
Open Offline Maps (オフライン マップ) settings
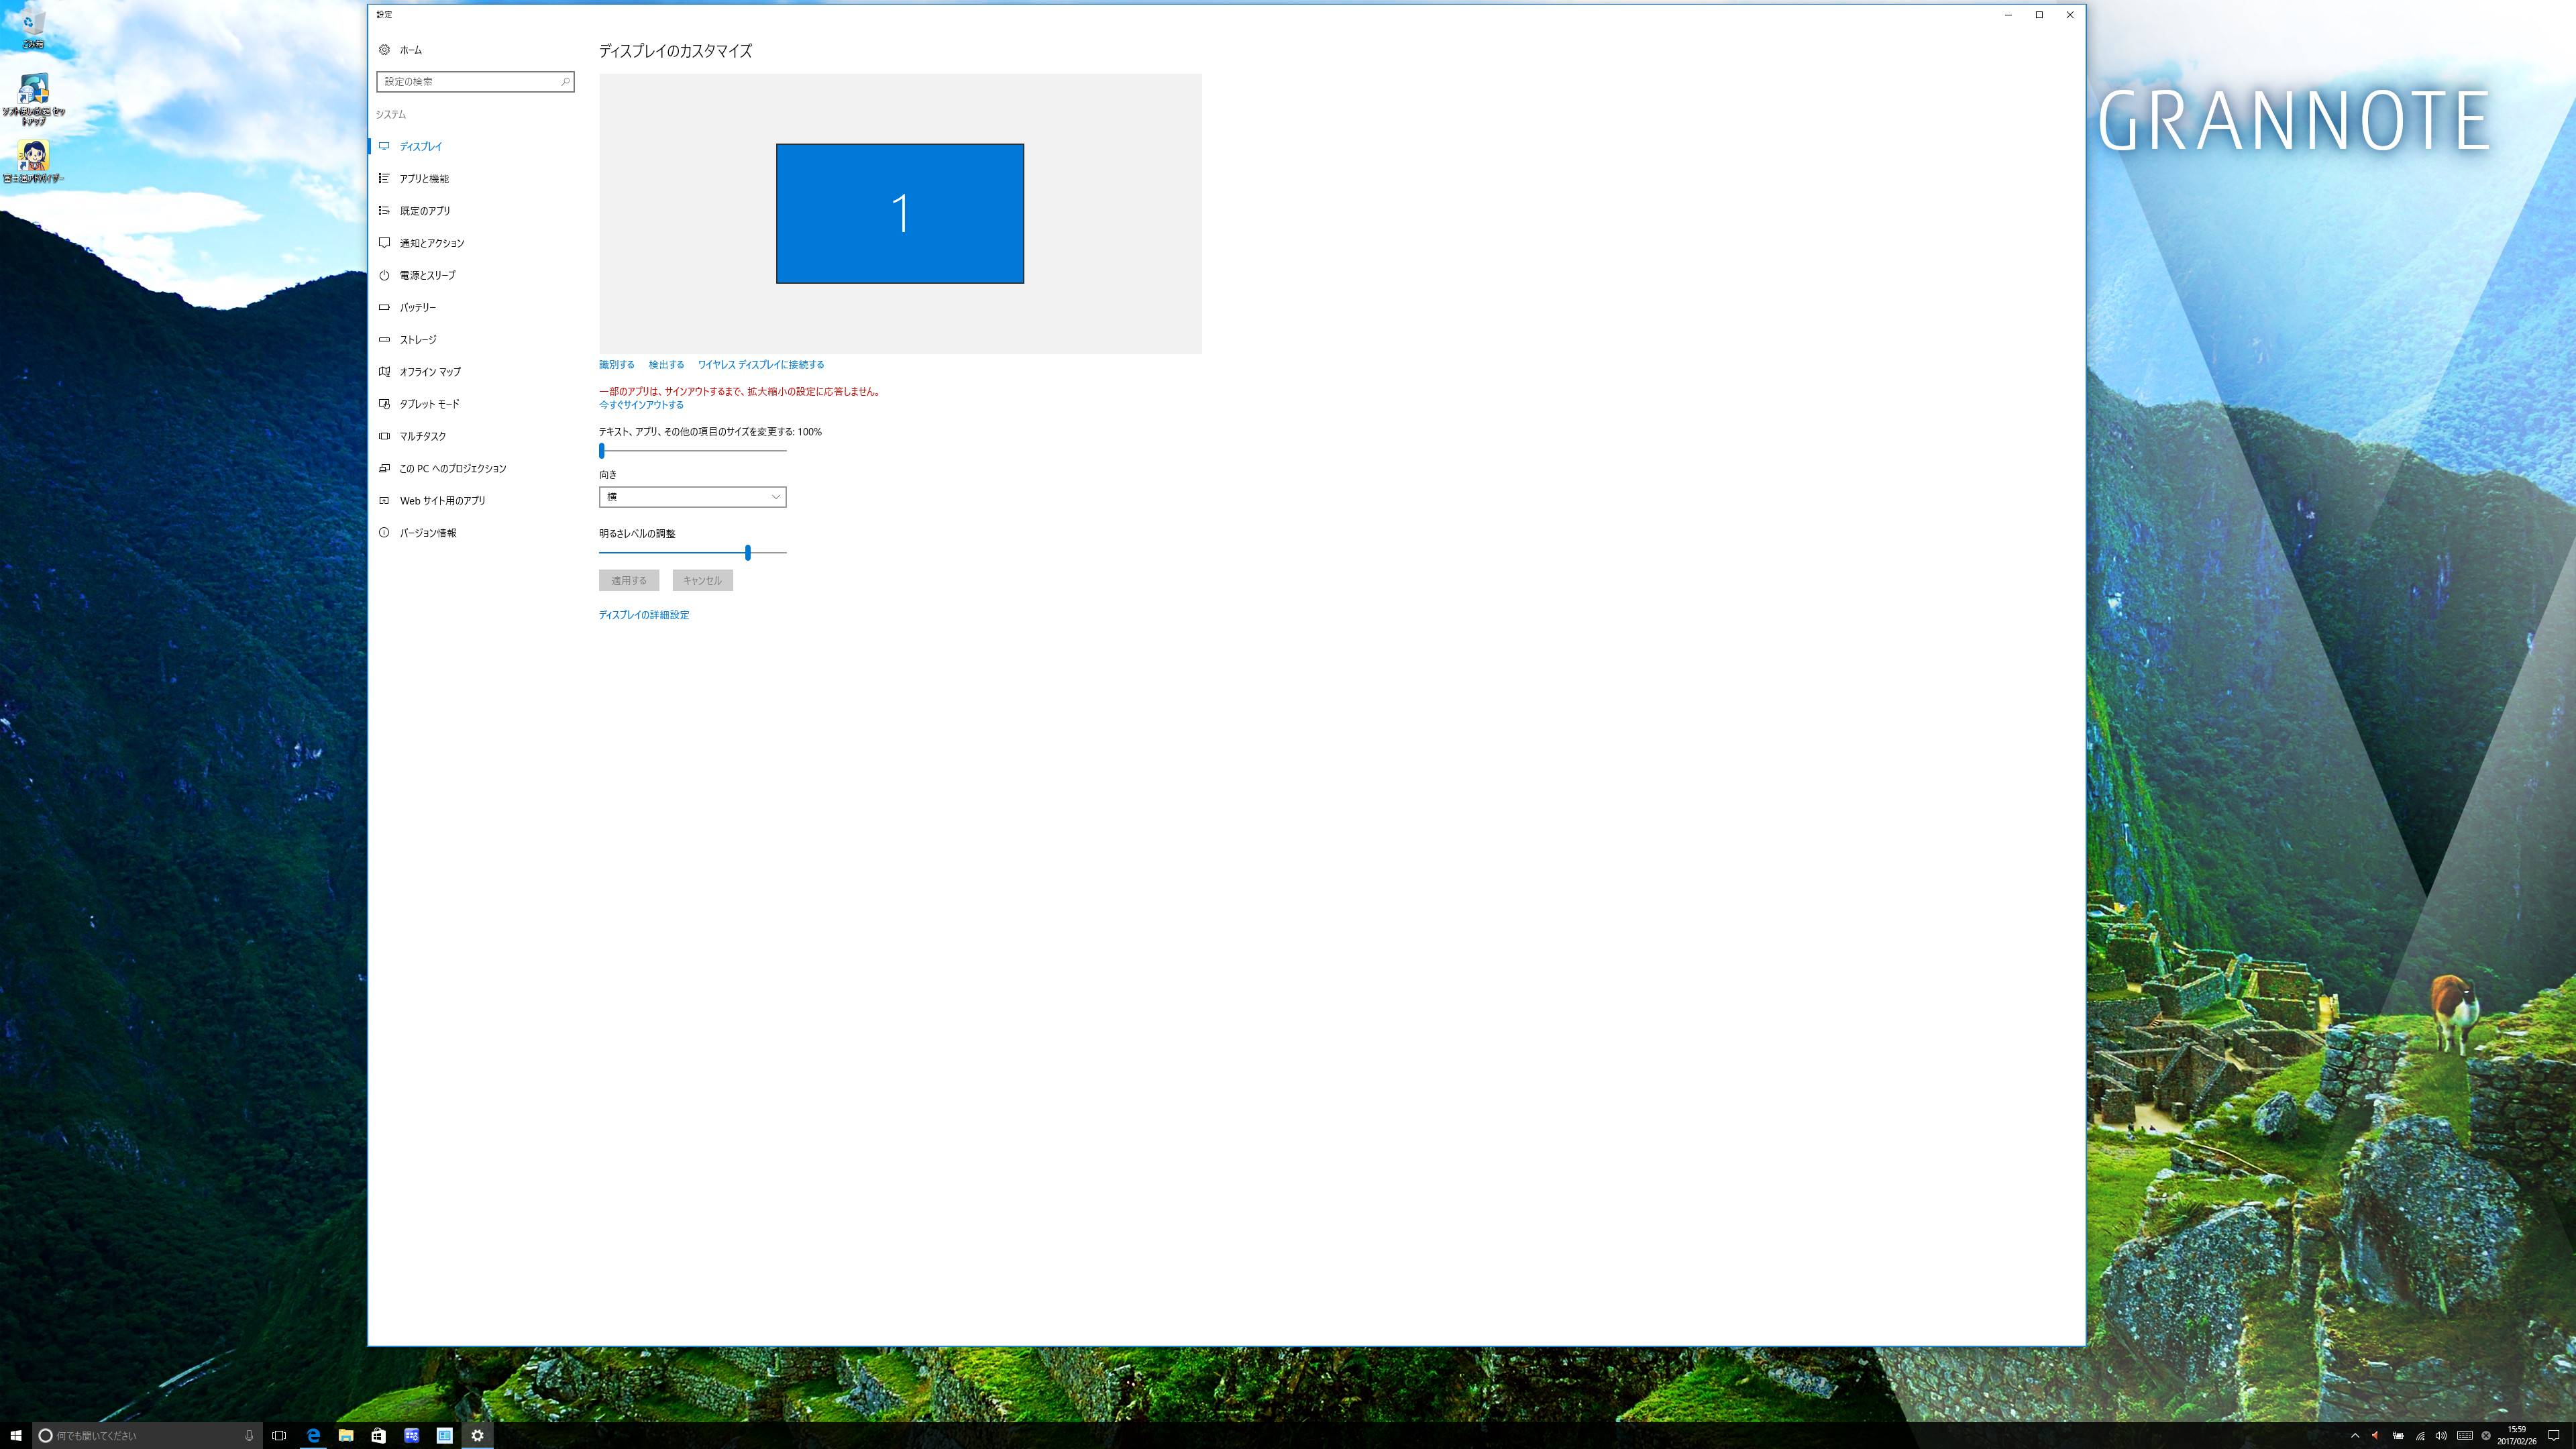(430, 372)
